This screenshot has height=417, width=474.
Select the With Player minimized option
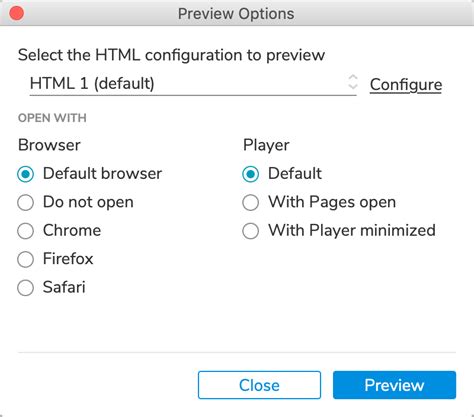(251, 231)
